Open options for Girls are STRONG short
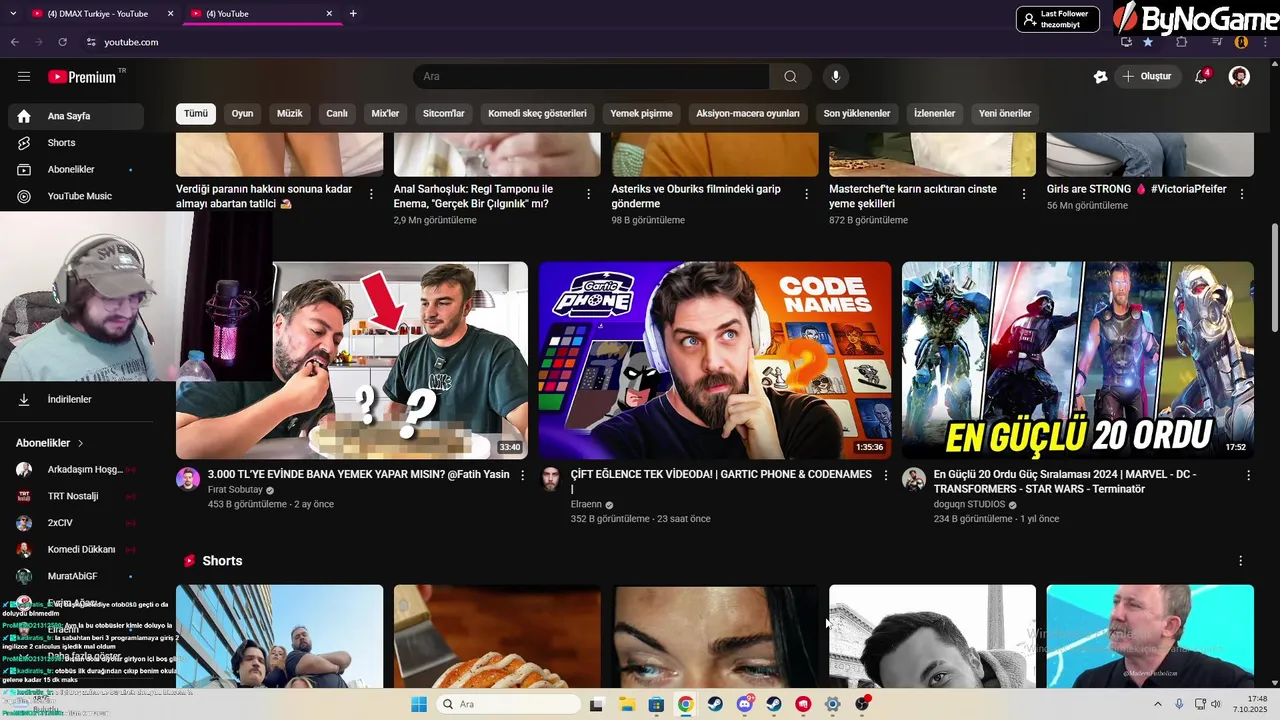Viewport: 1280px width, 720px height. point(1242,194)
